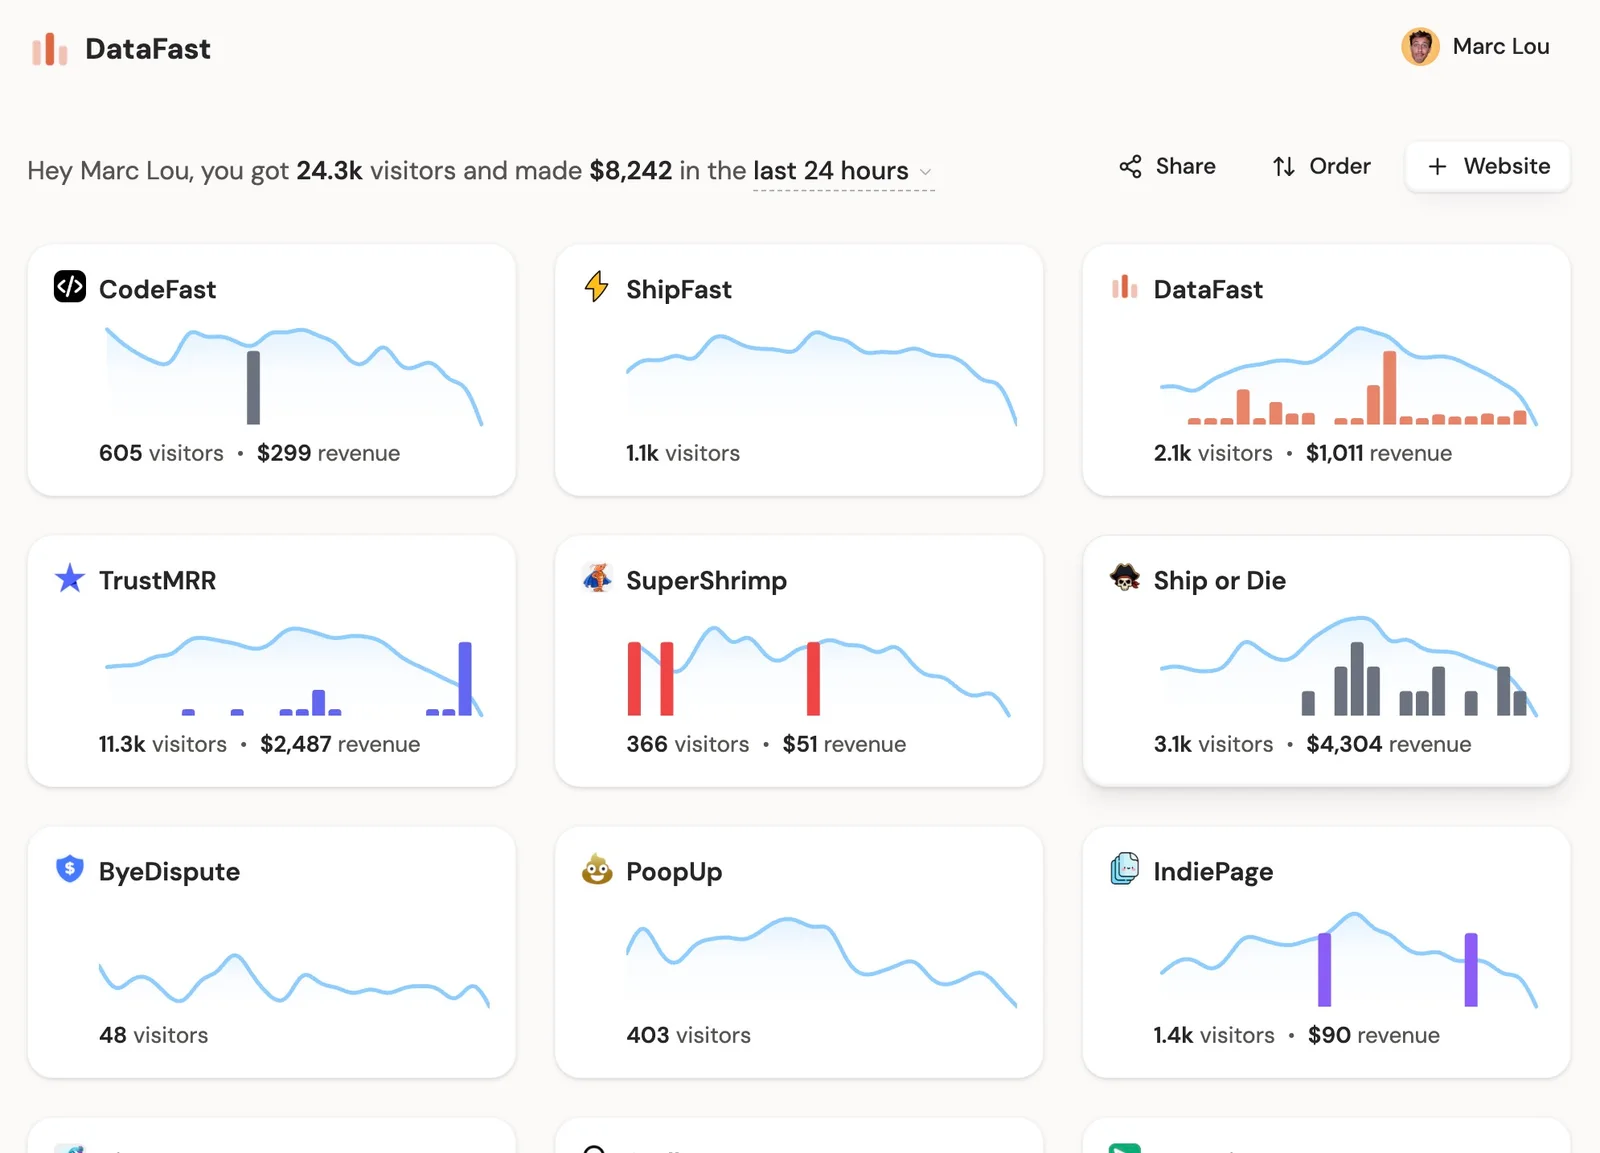Screen dimensions: 1600x1153
Task: Open the ShipFast site title
Action: (679, 289)
